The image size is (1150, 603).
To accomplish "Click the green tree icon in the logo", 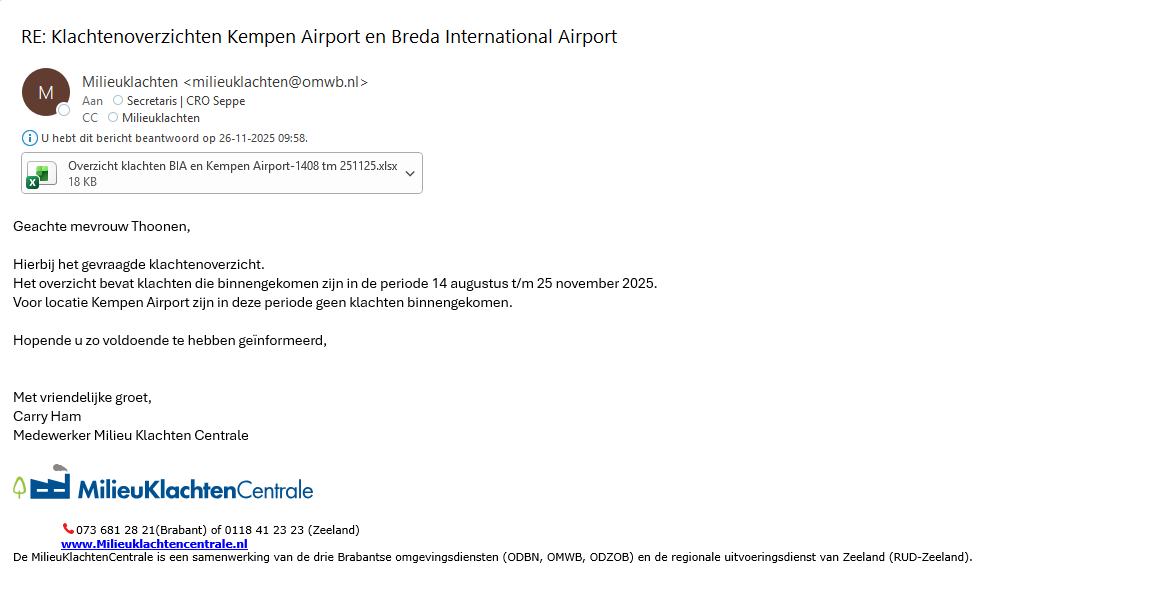I will pos(20,487).
